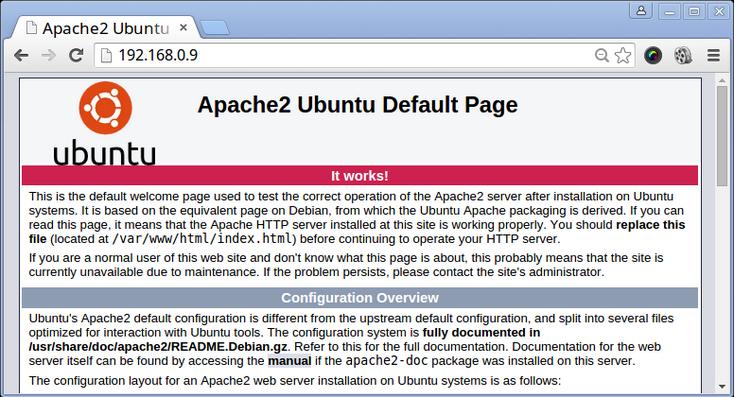Maximize the browser window
735x397 pixels.
694,11
